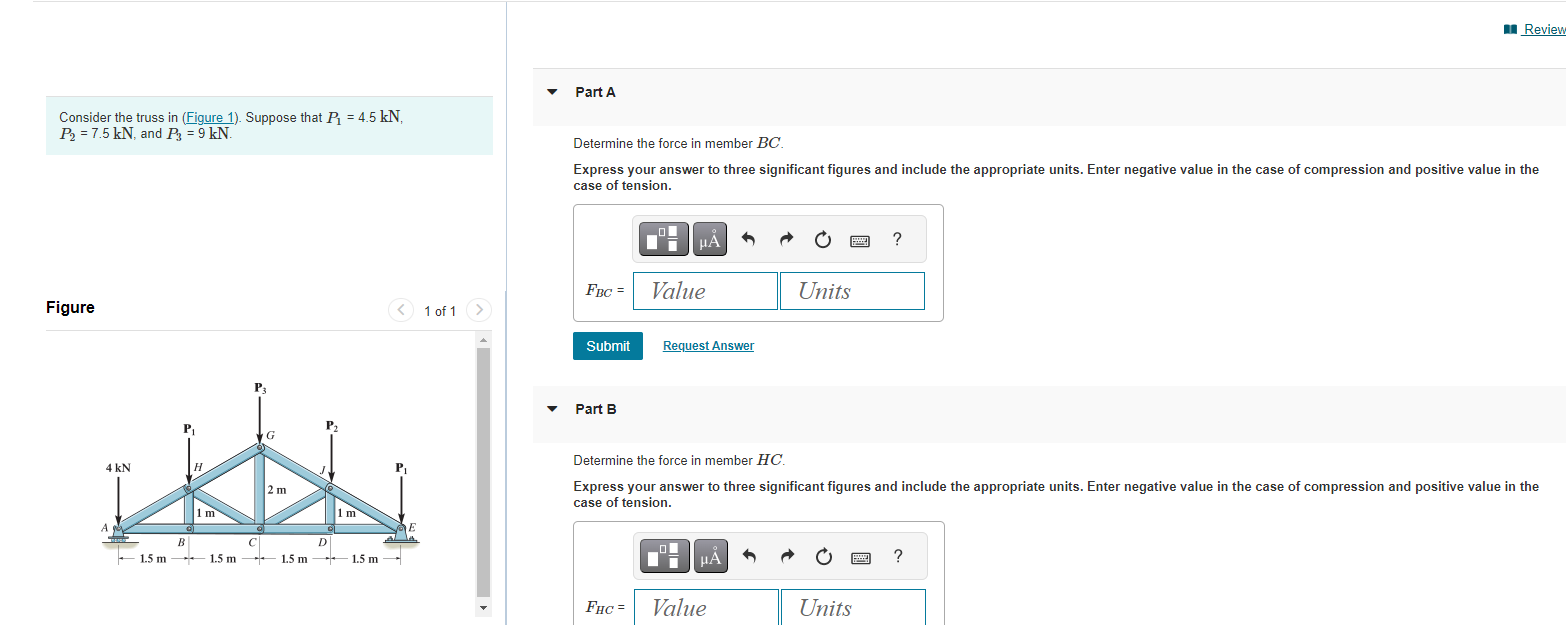
Task: Open symbols µÅ button in Part B toolbar
Action: click(x=709, y=556)
